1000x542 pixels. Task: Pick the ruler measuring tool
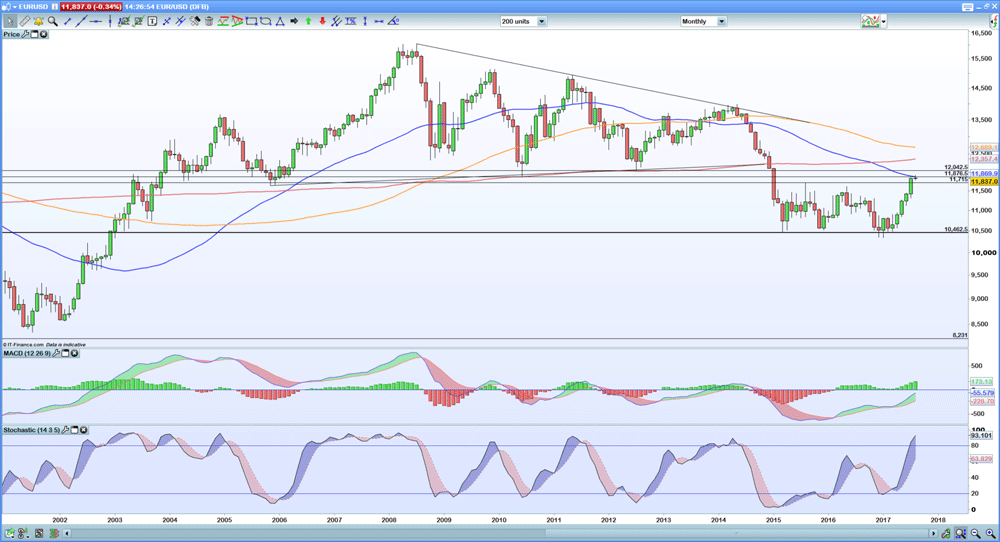25,21
